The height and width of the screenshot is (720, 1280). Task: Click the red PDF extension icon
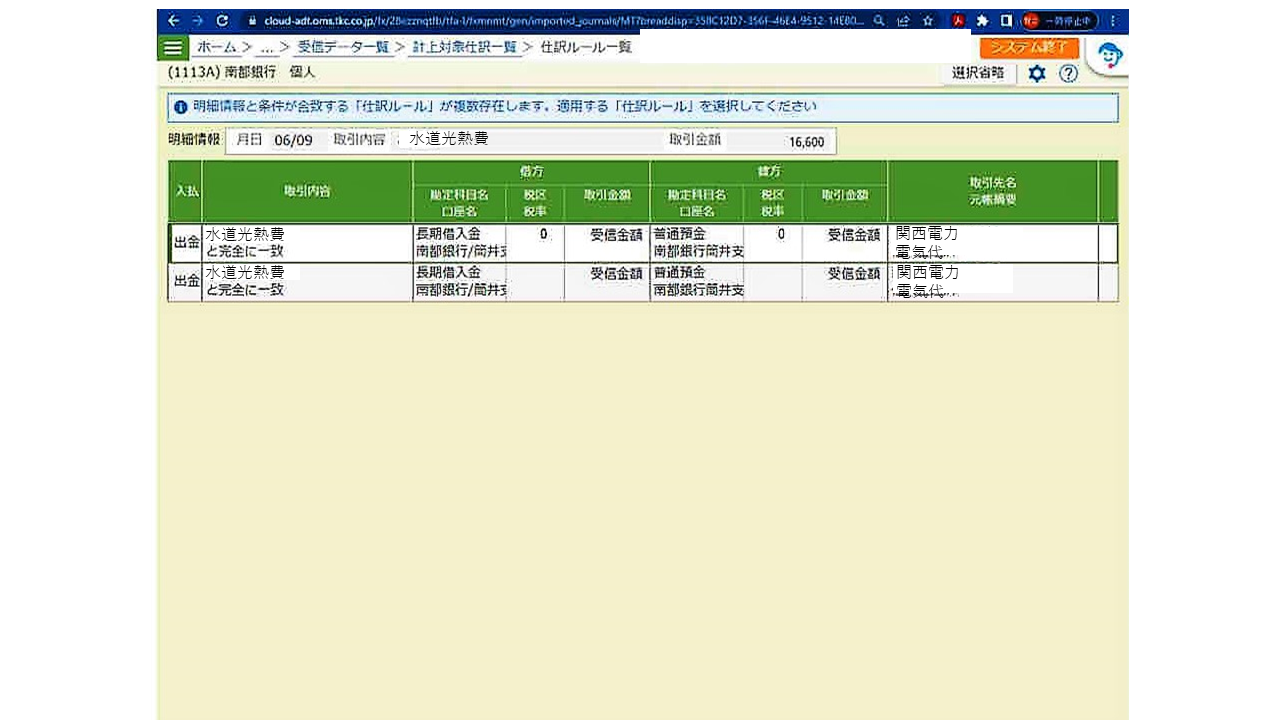(957, 20)
